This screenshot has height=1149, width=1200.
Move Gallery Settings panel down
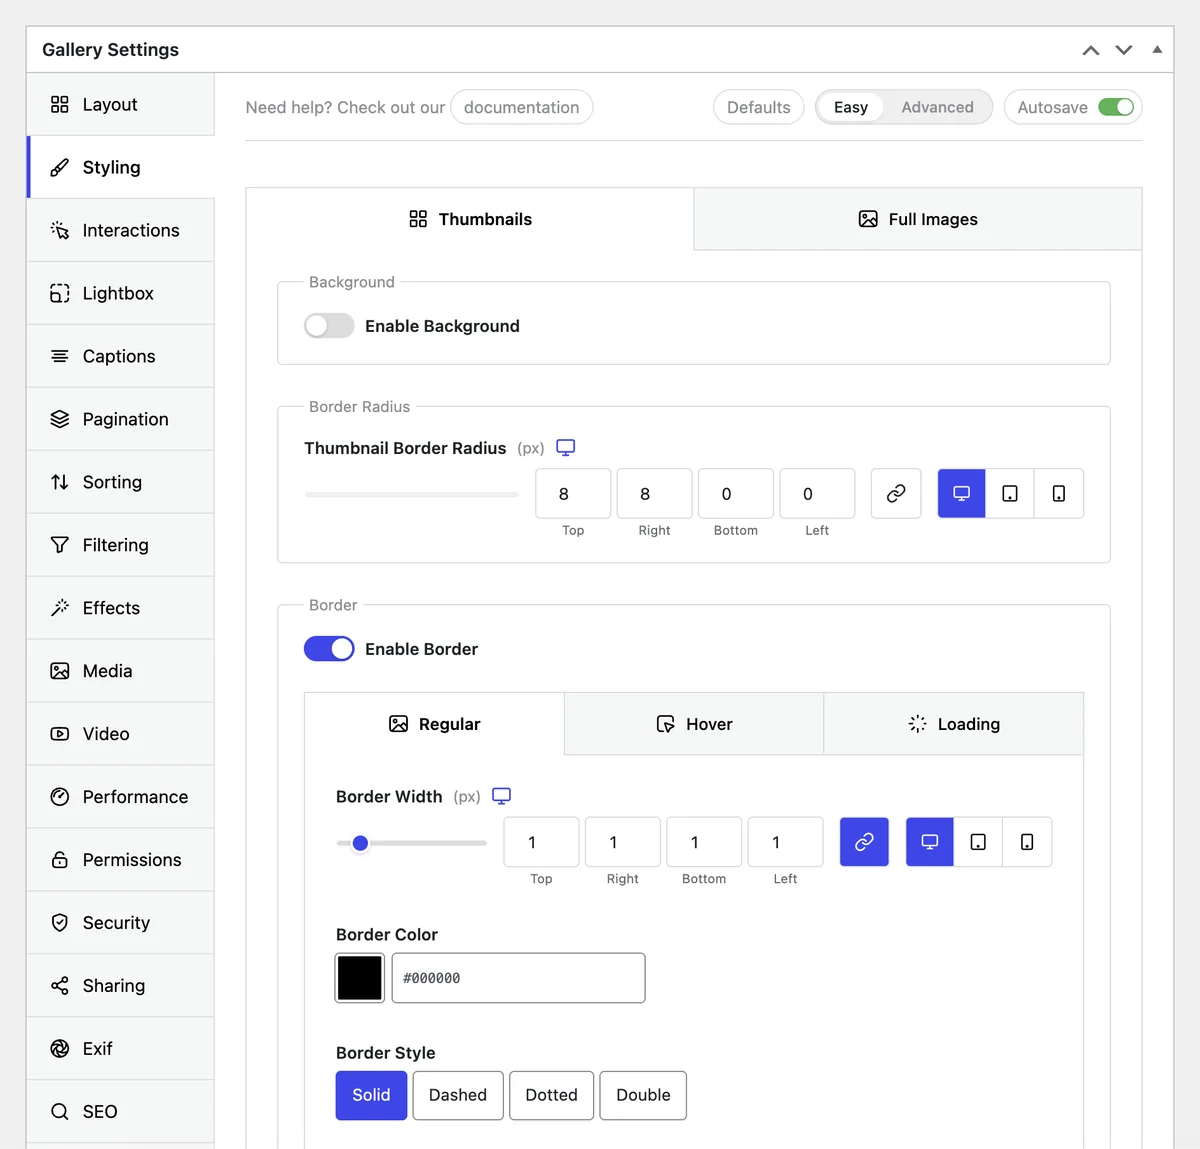[1124, 50]
